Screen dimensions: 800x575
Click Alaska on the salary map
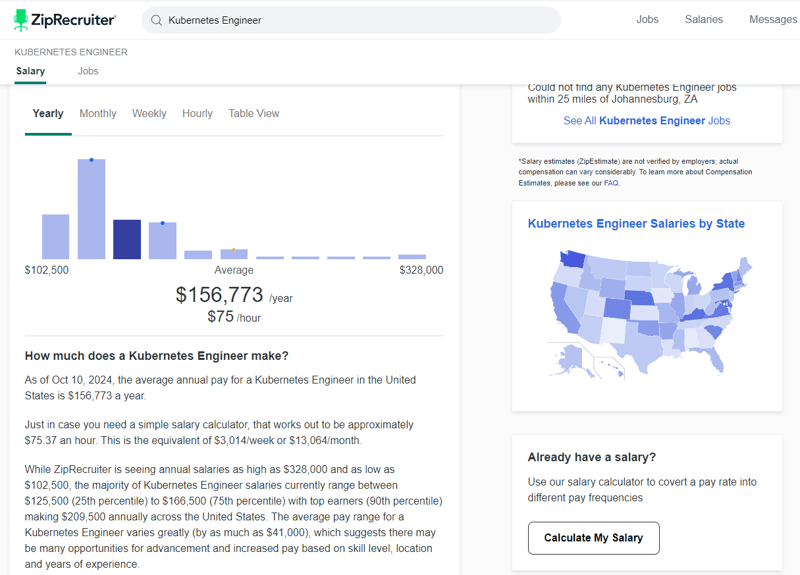click(x=571, y=359)
